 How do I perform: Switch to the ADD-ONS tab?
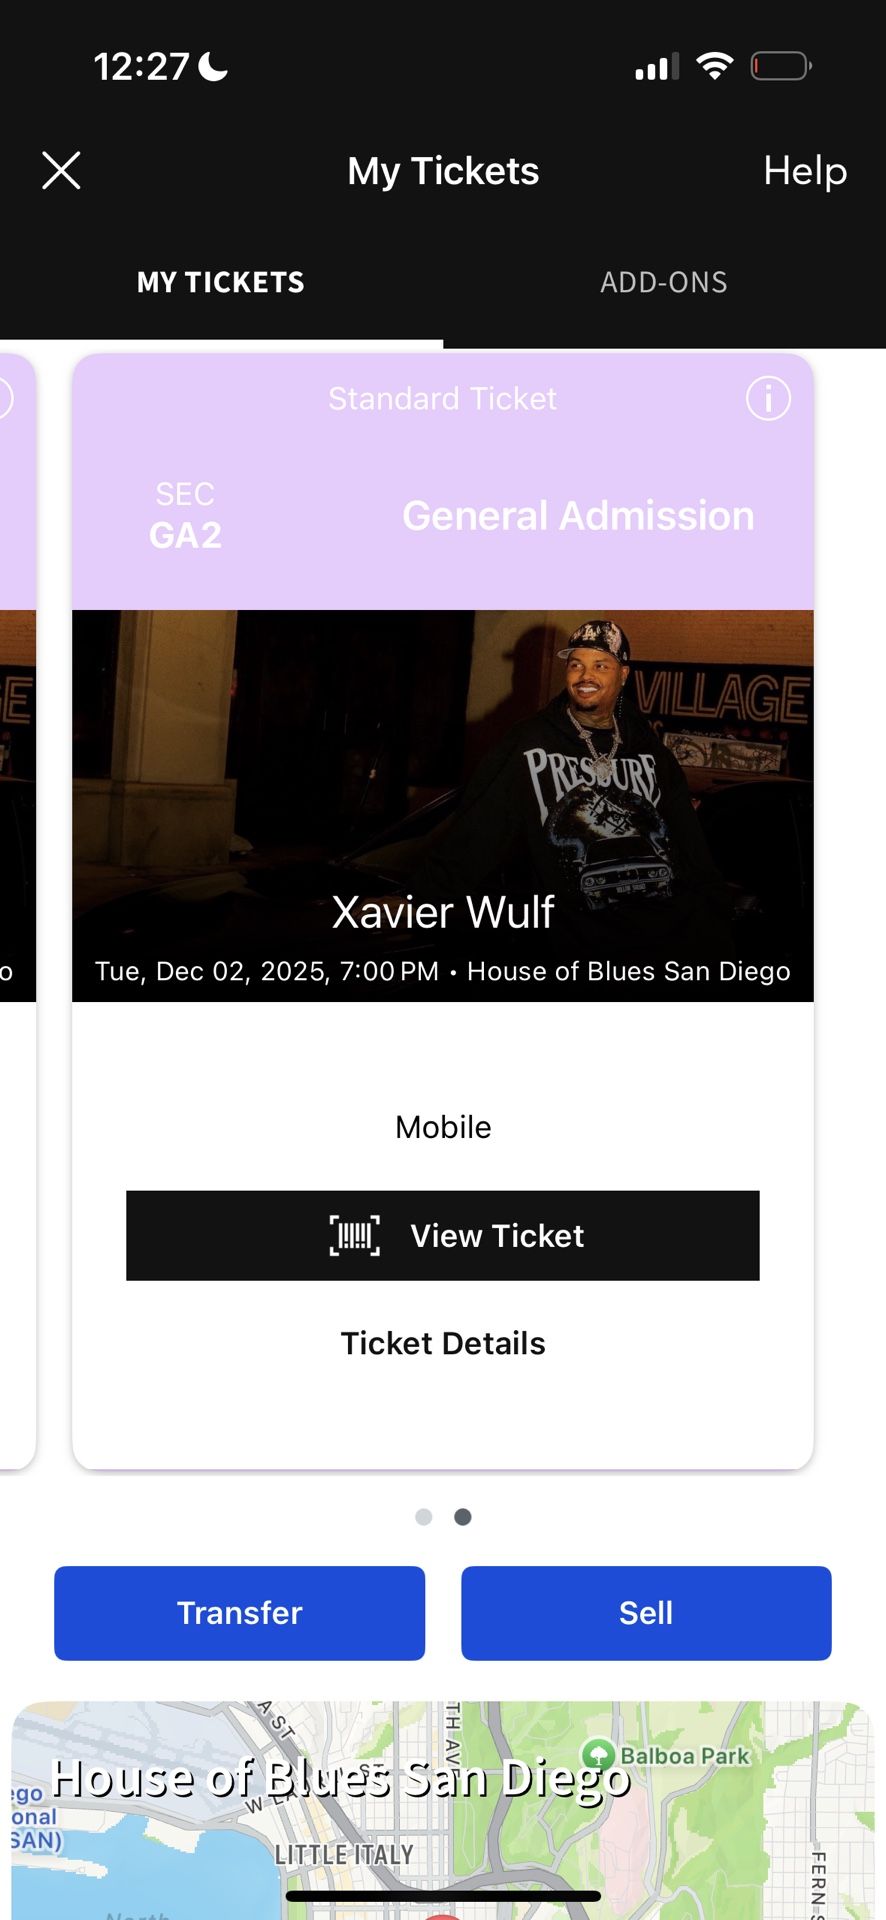(x=664, y=282)
